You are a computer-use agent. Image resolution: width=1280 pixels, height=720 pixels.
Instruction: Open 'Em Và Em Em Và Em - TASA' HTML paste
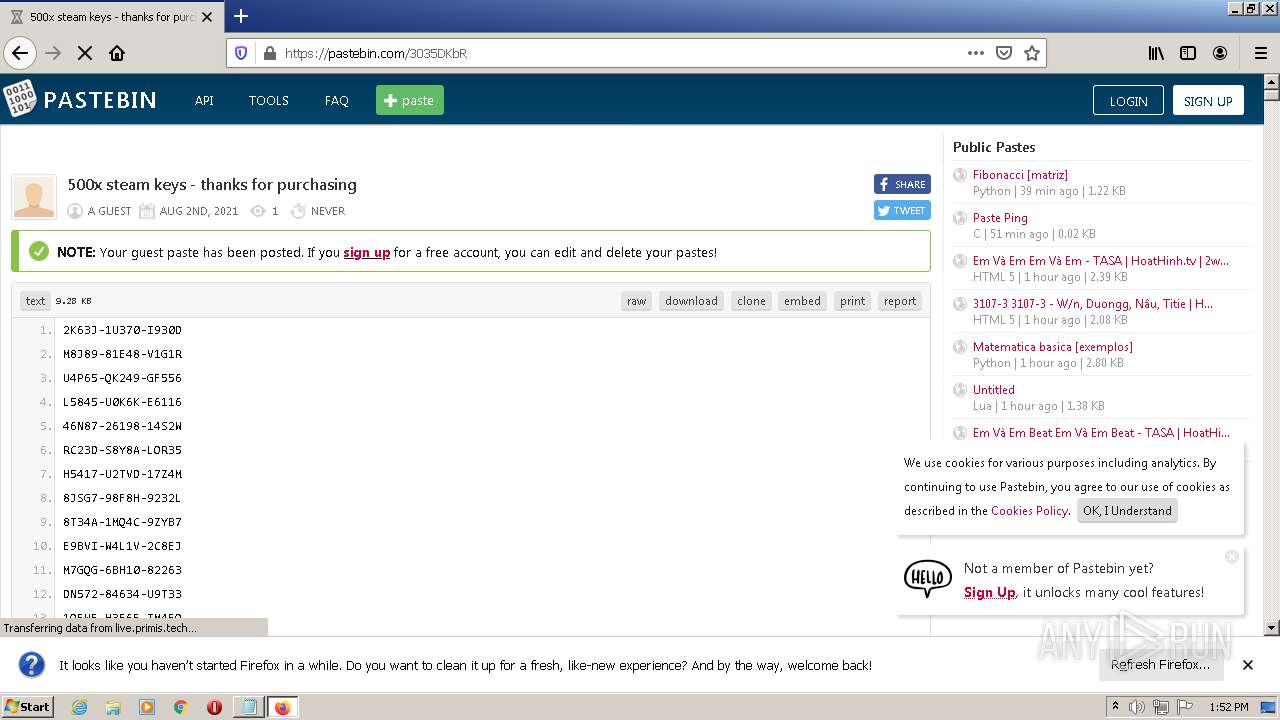pos(1101,260)
